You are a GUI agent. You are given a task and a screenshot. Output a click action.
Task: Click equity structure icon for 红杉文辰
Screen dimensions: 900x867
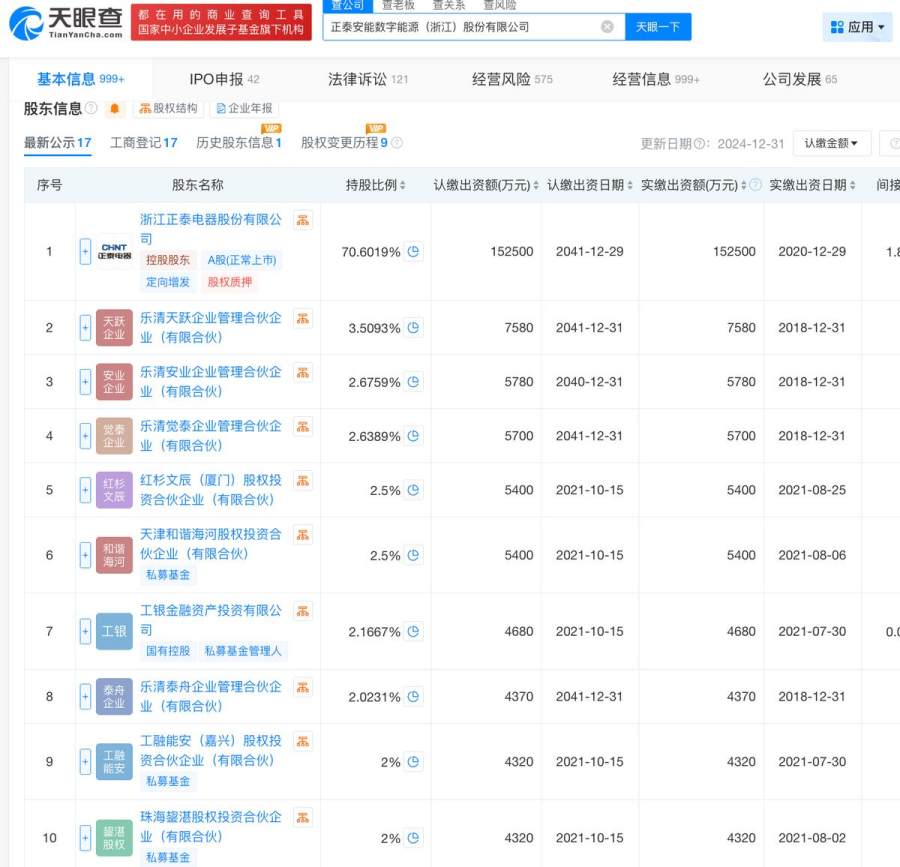pyautogui.click(x=302, y=481)
